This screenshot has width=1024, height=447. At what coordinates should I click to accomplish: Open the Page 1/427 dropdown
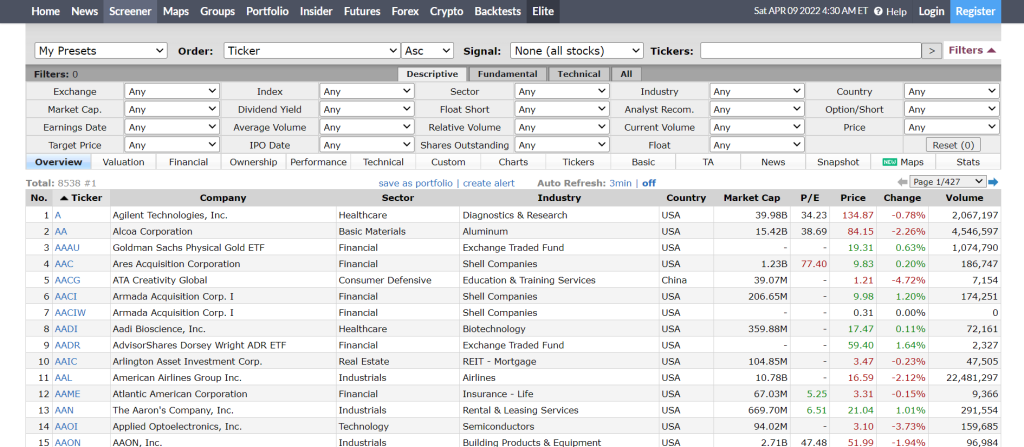(947, 182)
